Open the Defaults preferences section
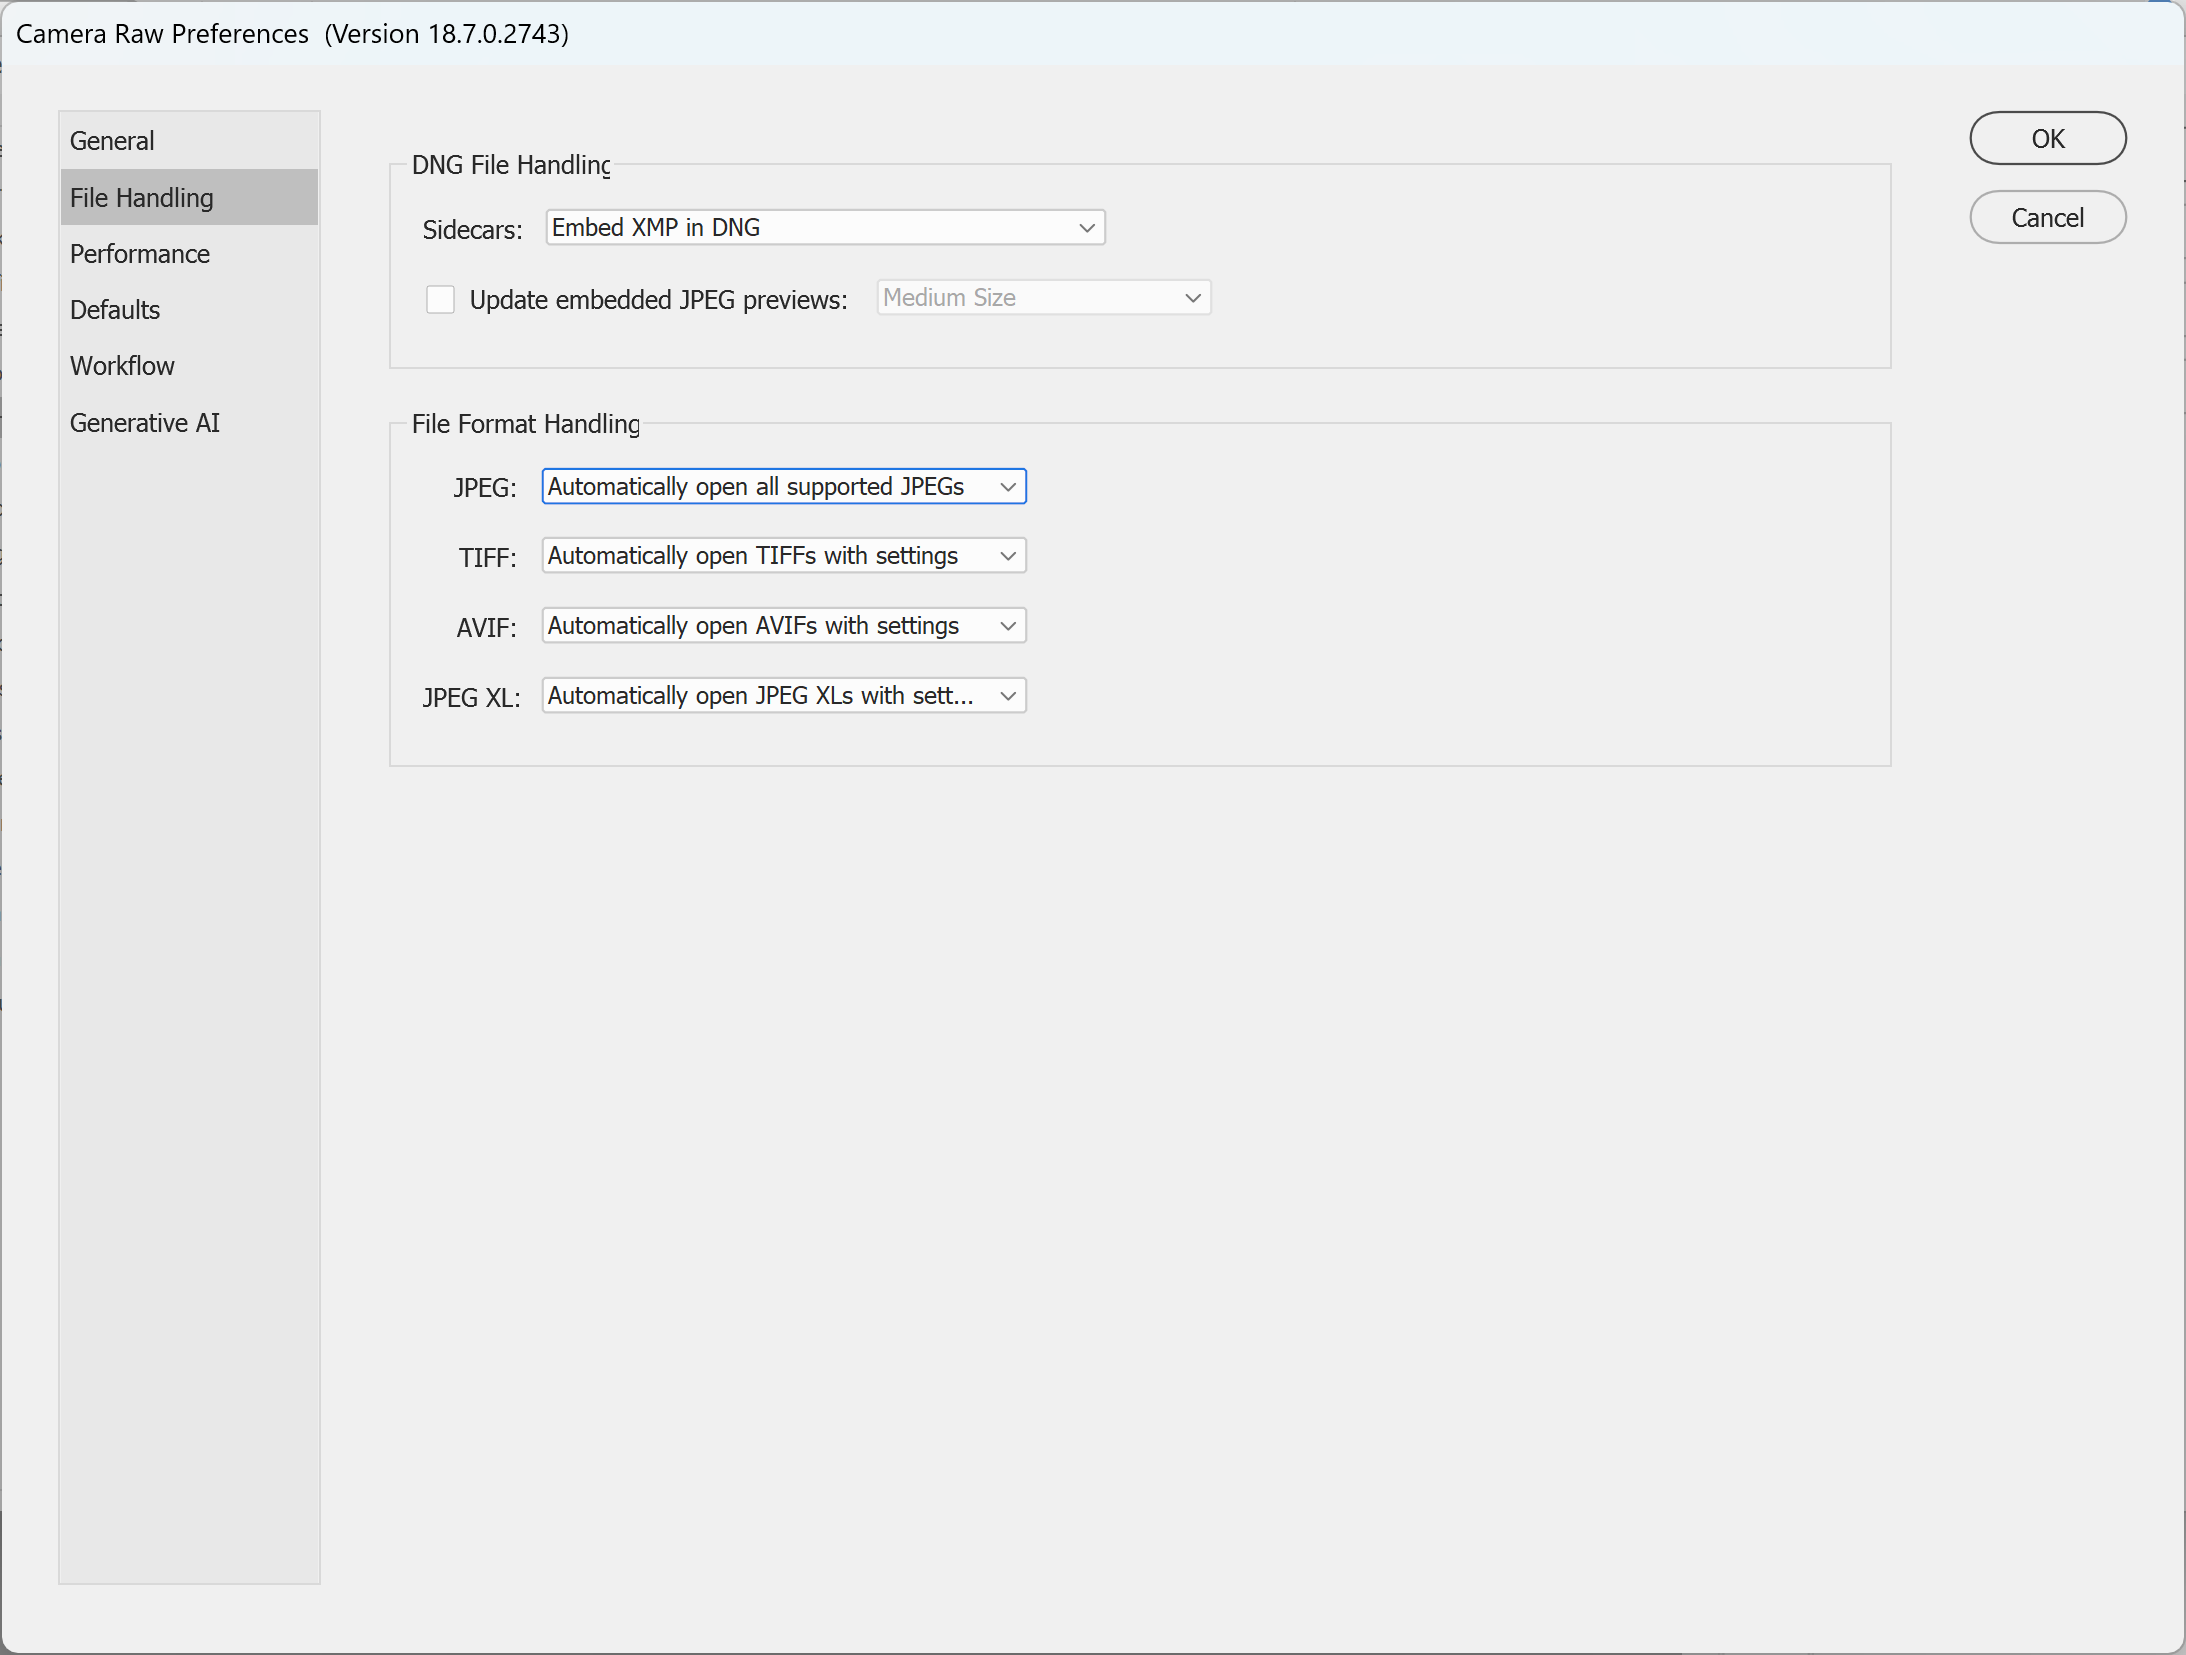Viewport: 2186px width, 1655px height. click(x=189, y=310)
